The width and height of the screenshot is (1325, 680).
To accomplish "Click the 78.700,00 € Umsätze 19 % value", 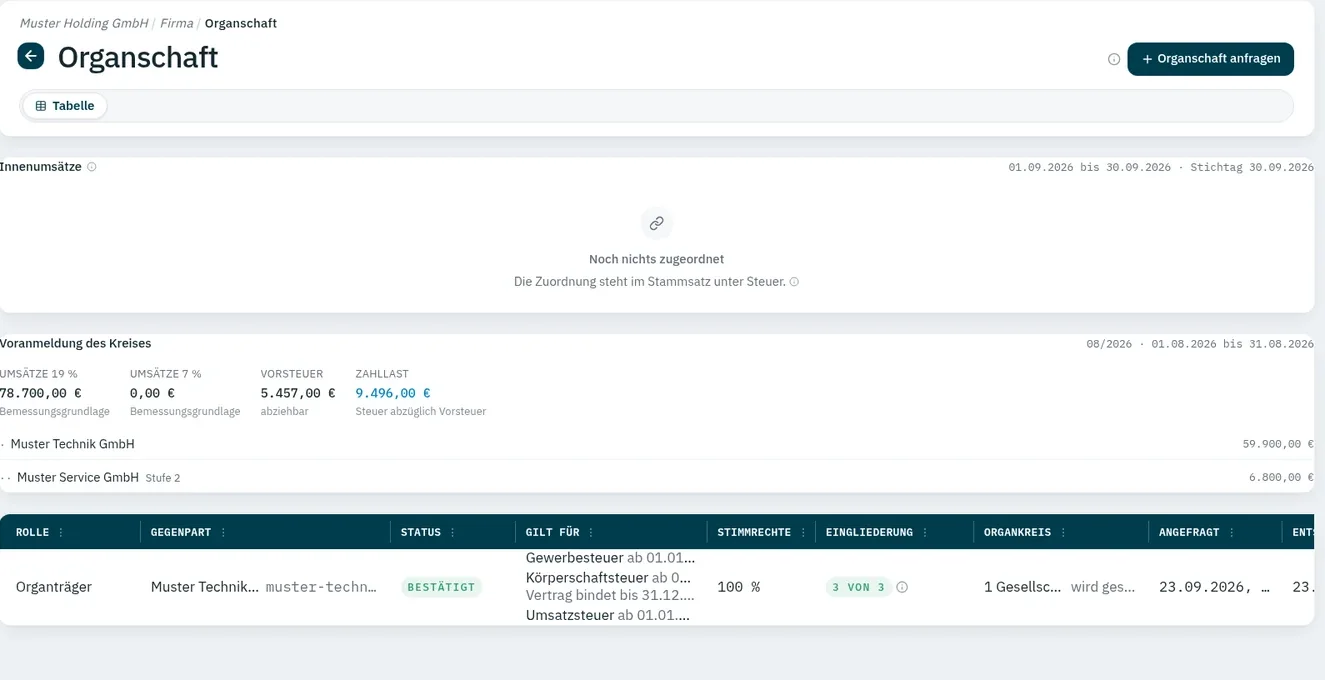I will 41,393.
